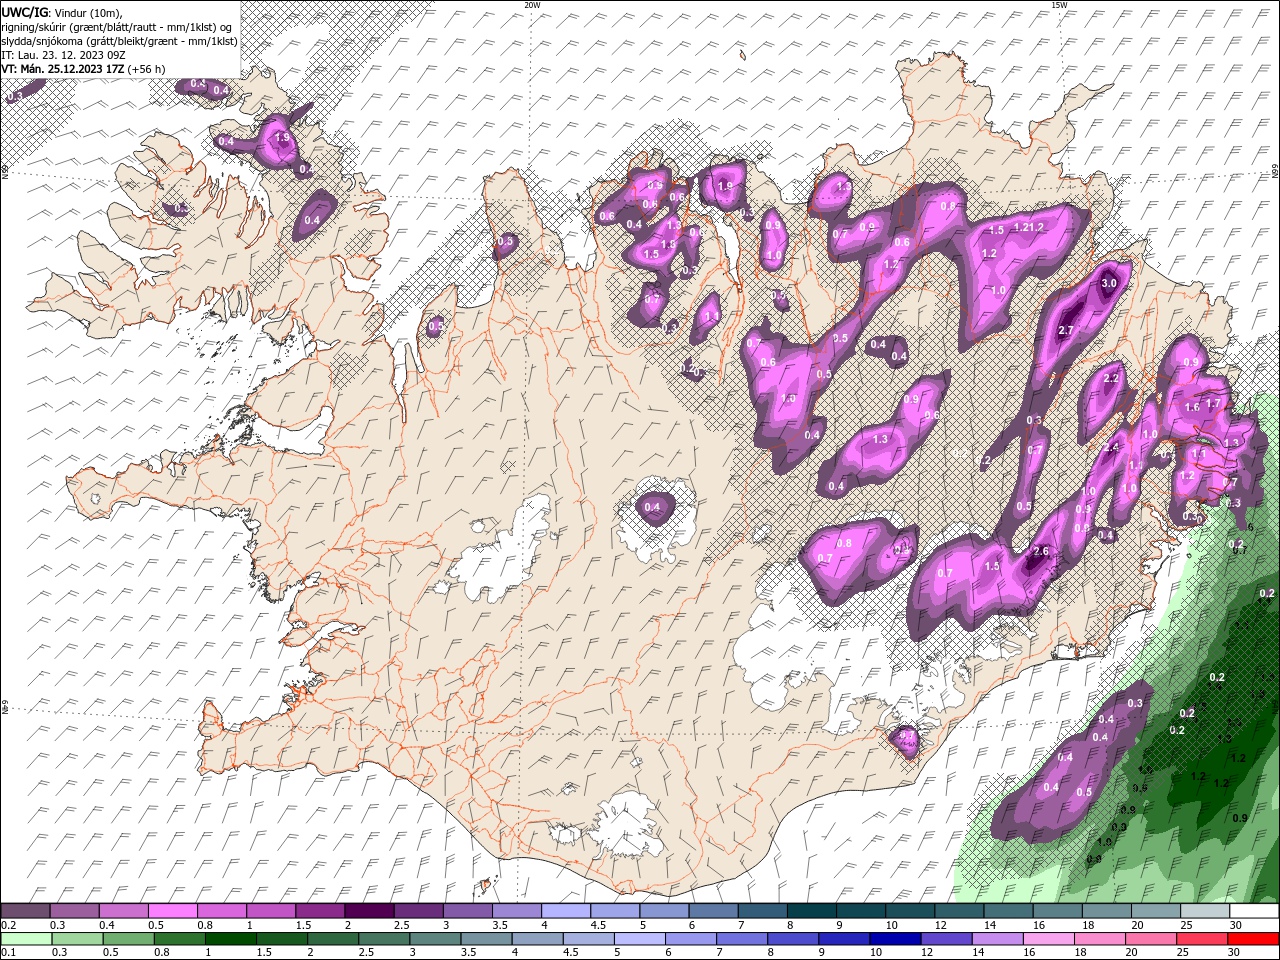Click the 'slydda/snjókoma' description line
This screenshot has width=1280, height=960.
tap(119, 41)
